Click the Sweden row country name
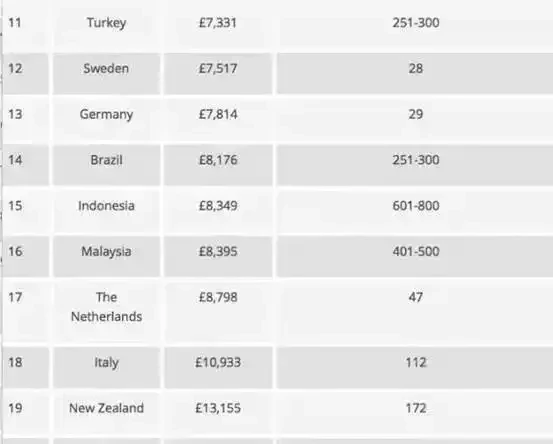Image resolution: width=553 pixels, height=444 pixels. (106, 68)
